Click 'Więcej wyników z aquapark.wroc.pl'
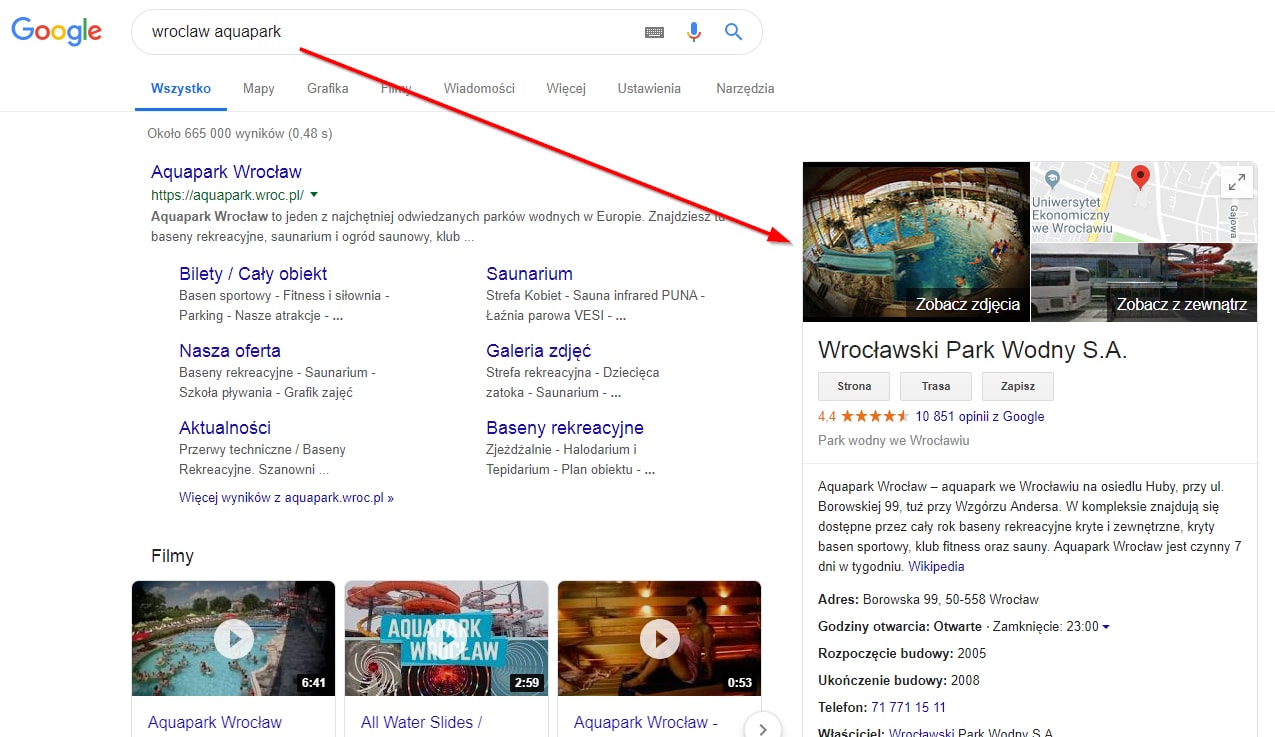The width and height of the screenshot is (1275, 737). pos(286,497)
